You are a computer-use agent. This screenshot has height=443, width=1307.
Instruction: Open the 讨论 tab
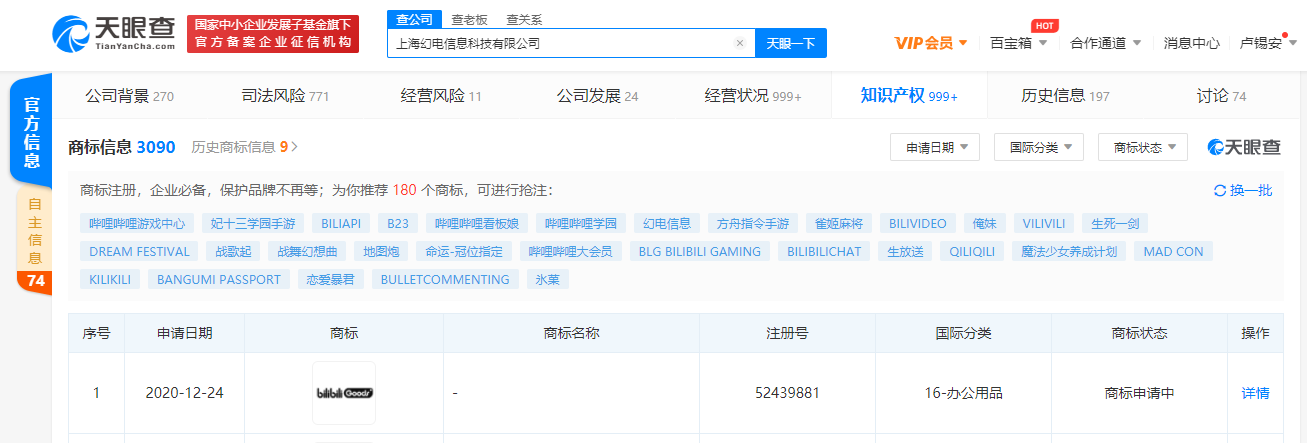point(1221,96)
